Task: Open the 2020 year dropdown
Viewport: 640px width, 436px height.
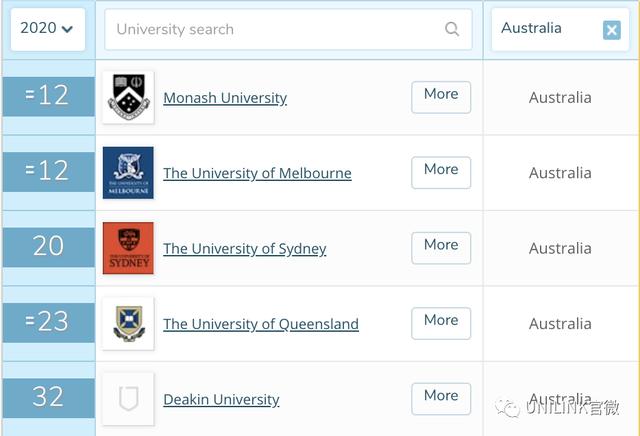Action: pyautogui.click(x=48, y=29)
